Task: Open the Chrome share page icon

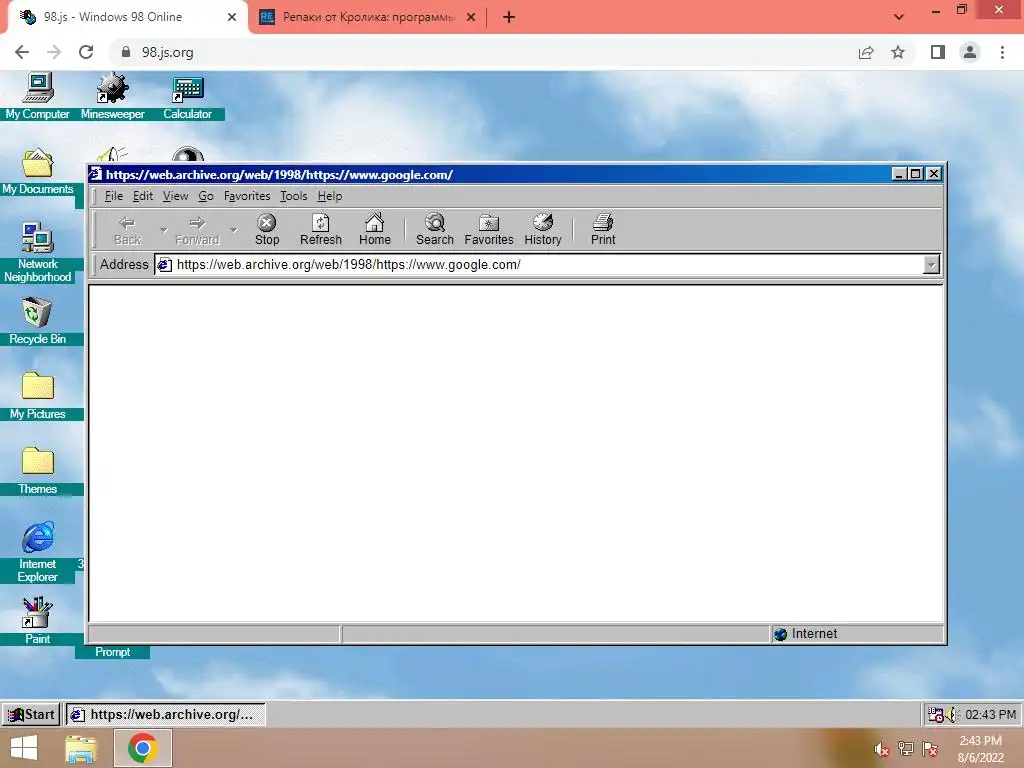Action: point(866,52)
